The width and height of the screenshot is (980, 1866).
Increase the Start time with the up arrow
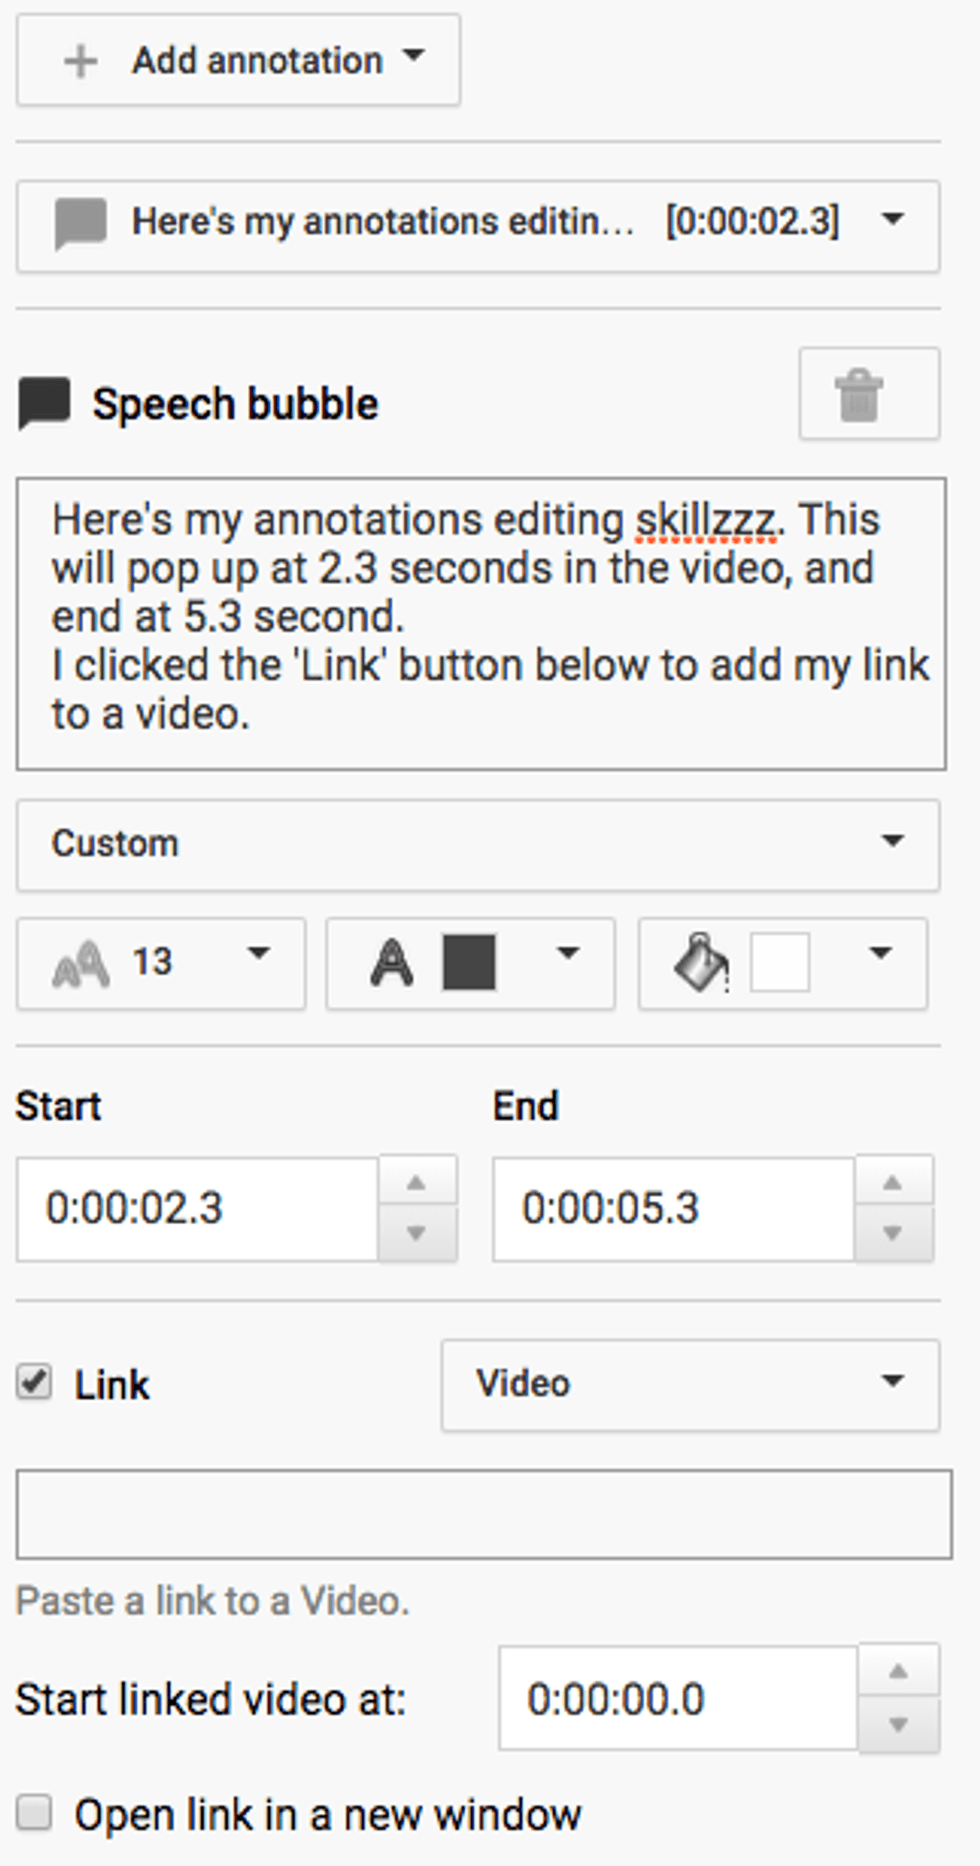click(416, 1183)
